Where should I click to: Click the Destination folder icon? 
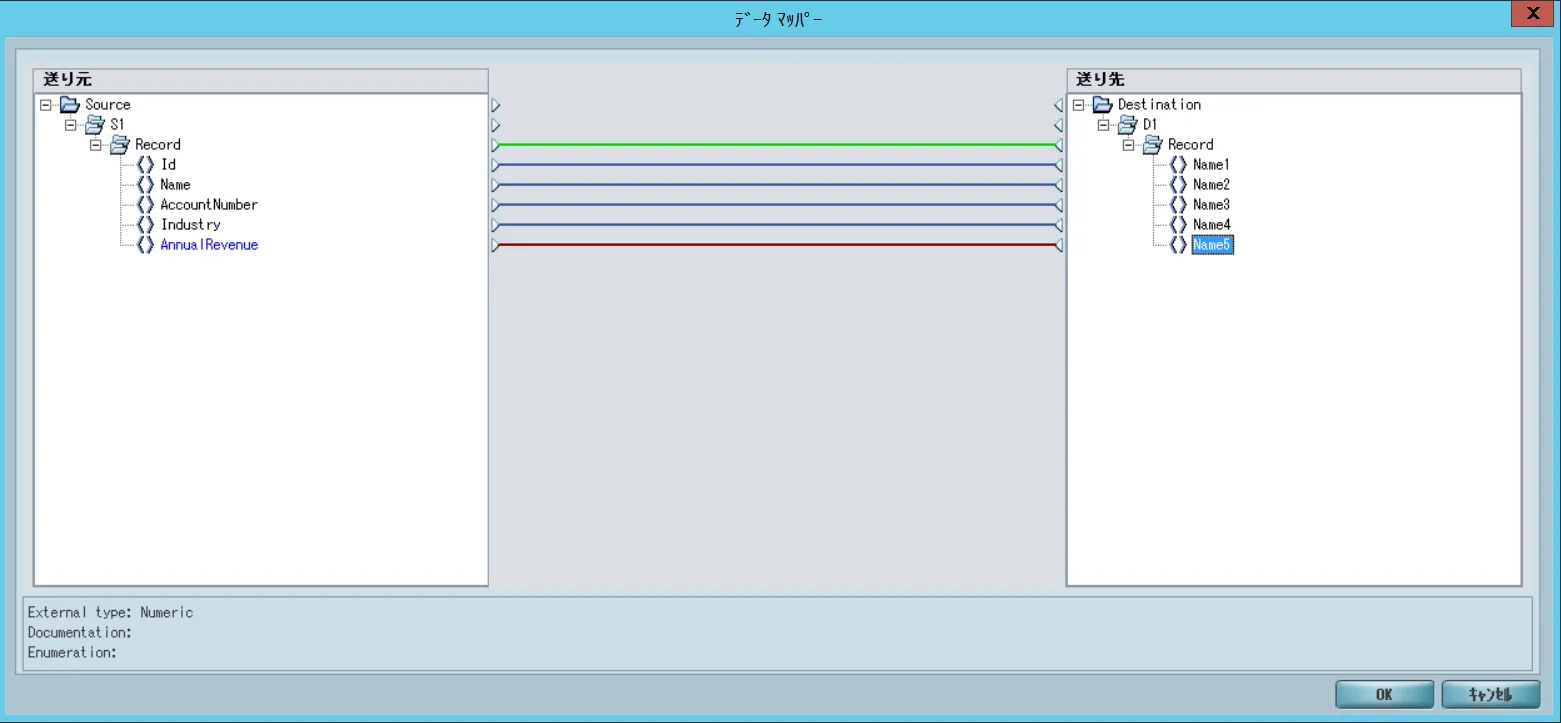(1102, 105)
